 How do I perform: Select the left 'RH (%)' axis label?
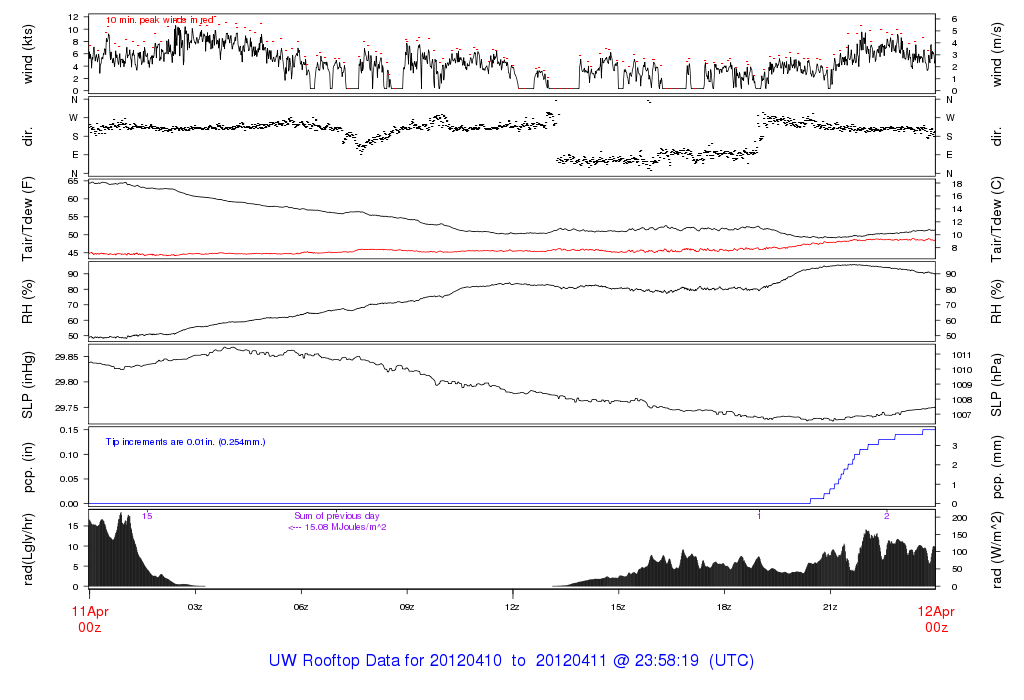click(x=27, y=304)
